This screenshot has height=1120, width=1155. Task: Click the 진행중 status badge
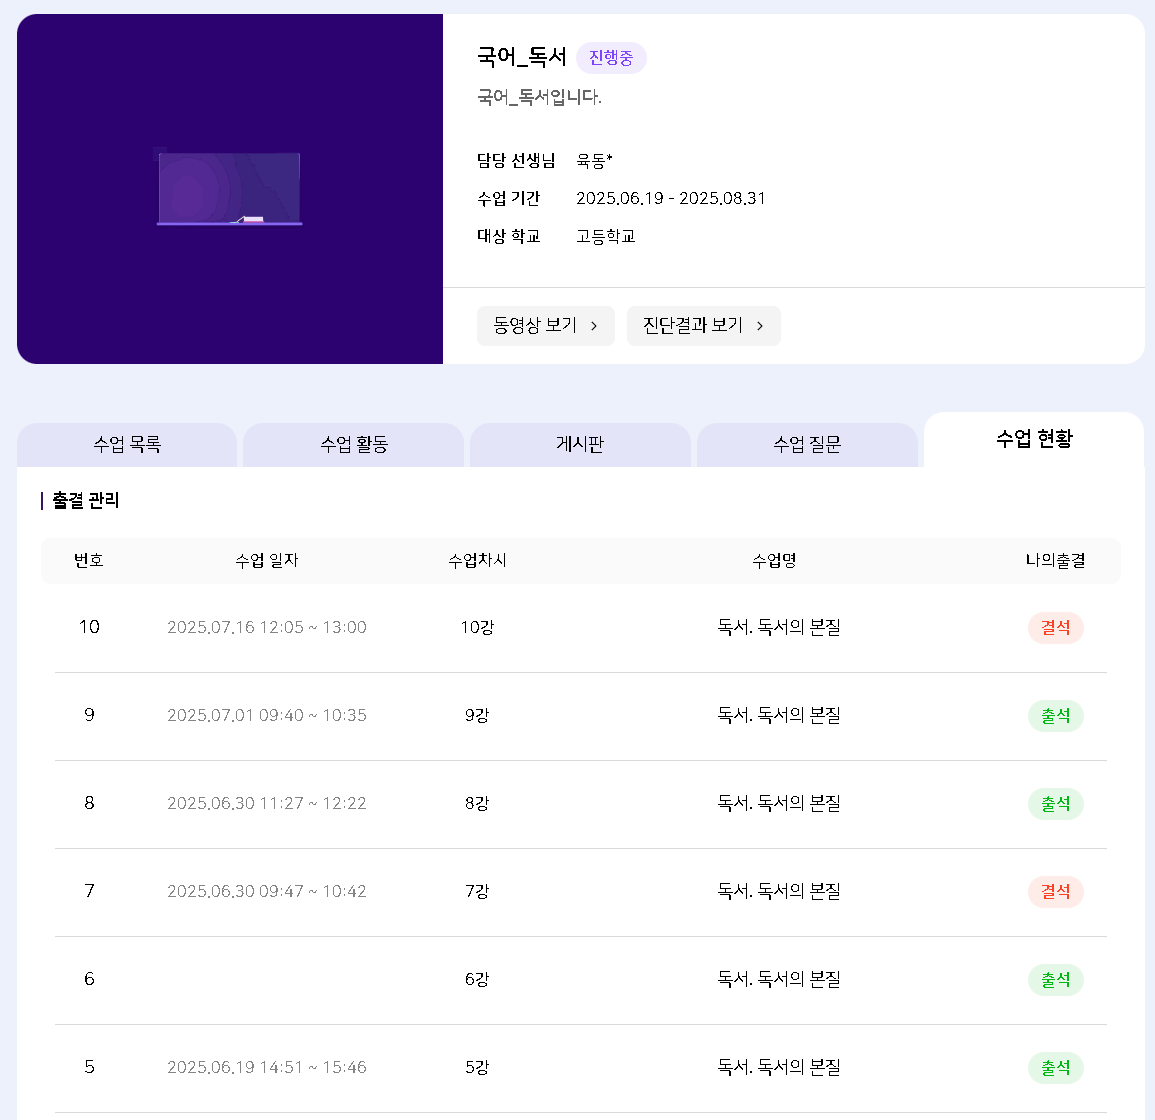pos(611,58)
